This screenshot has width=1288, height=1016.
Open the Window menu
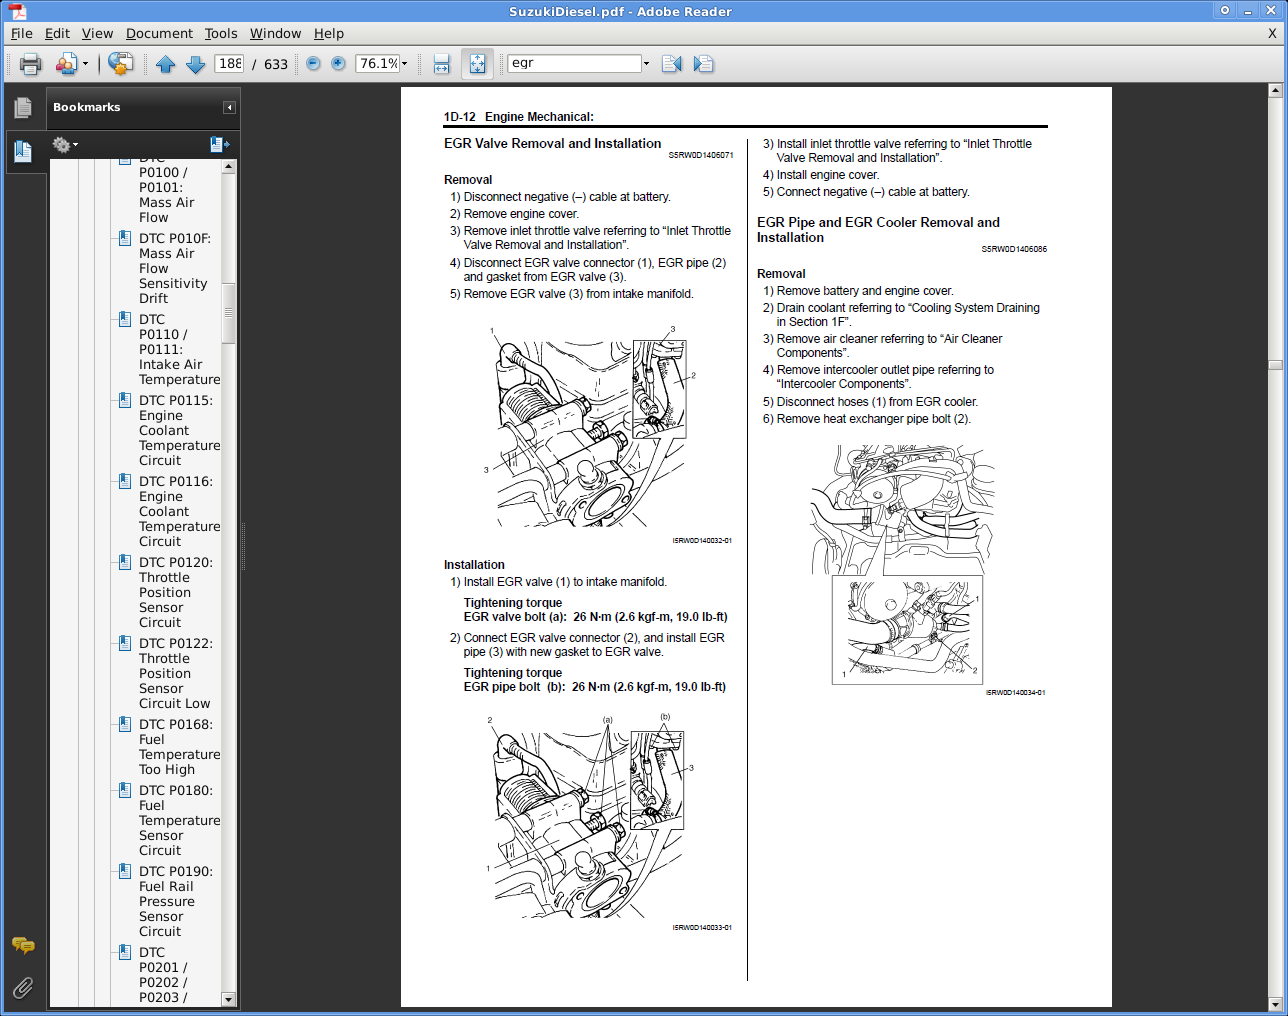point(275,33)
